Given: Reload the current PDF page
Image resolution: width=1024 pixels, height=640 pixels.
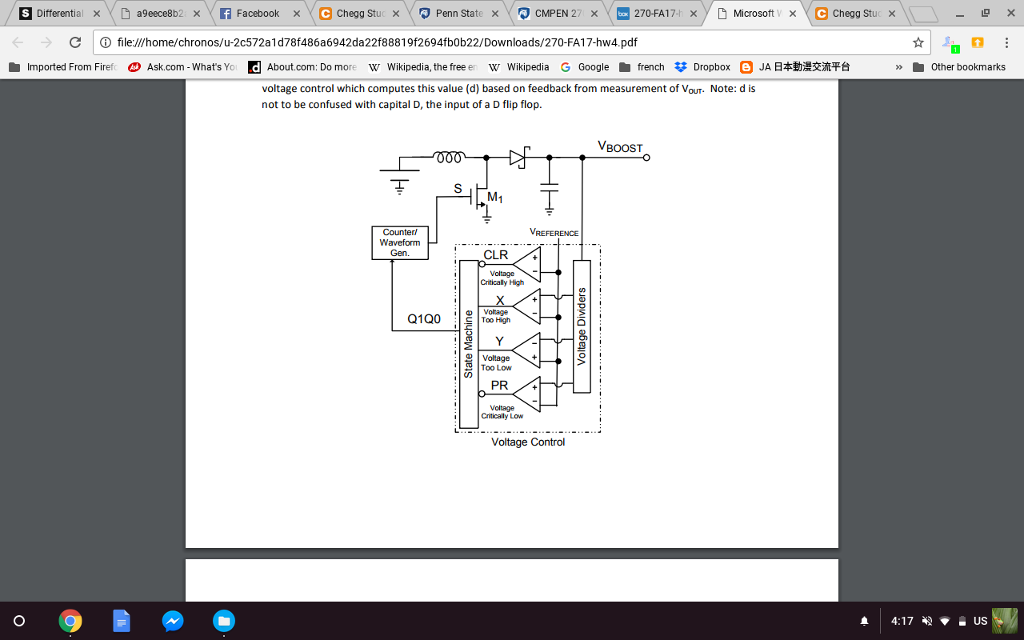Looking at the screenshot, I should [x=76, y=43].
